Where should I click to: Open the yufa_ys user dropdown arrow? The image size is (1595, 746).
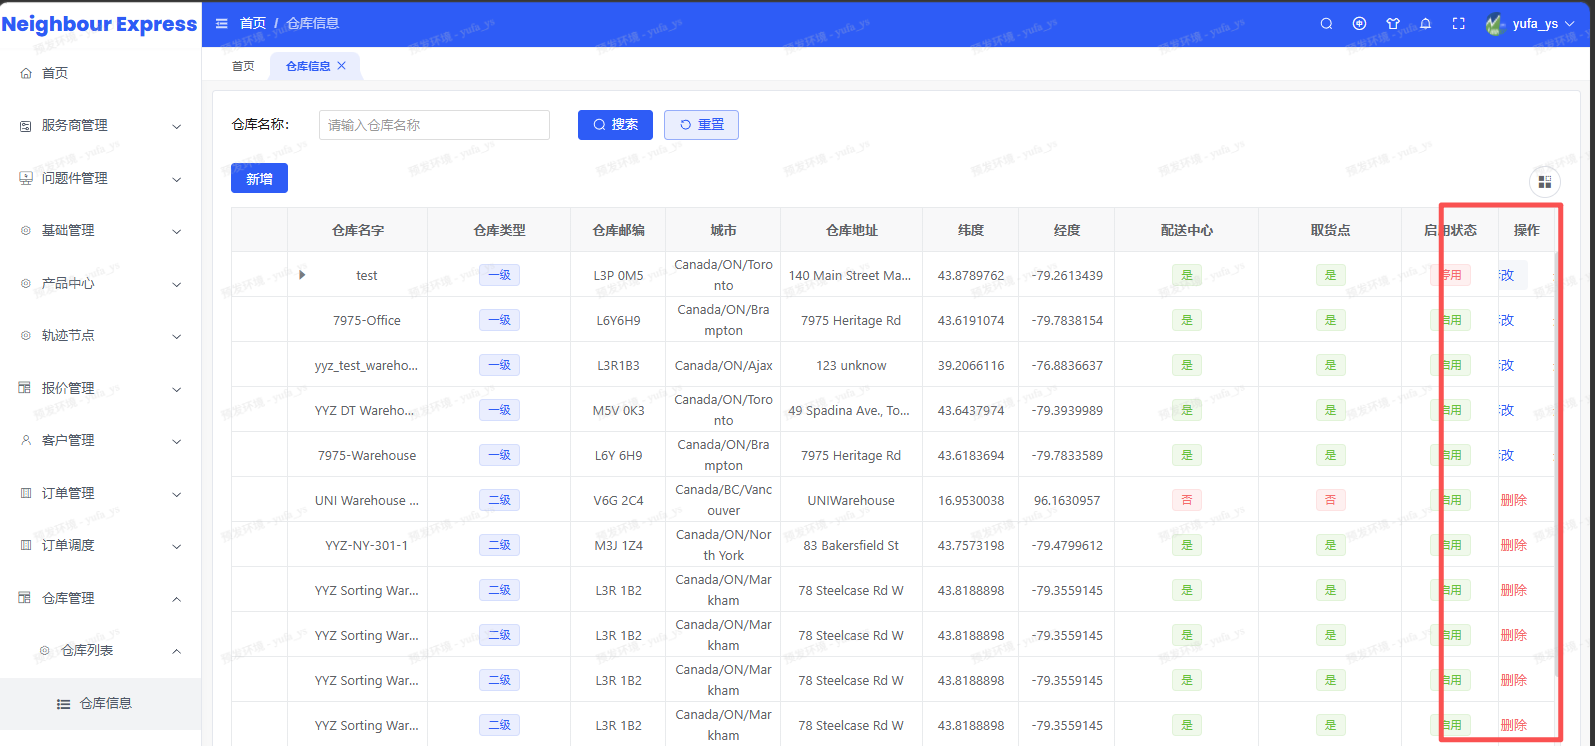pyautogui.click(x=1569, y=24)
